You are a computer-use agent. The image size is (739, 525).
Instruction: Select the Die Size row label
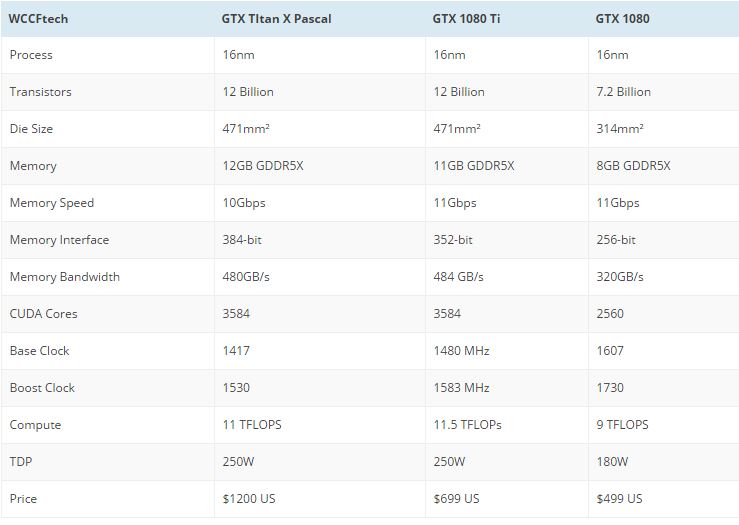coord(32,129)
